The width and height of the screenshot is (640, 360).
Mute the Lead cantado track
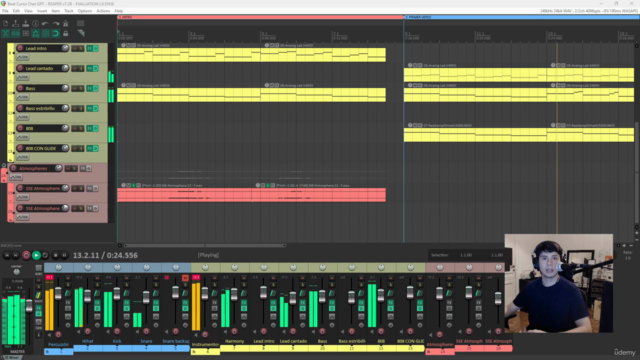tap(75, 69)
